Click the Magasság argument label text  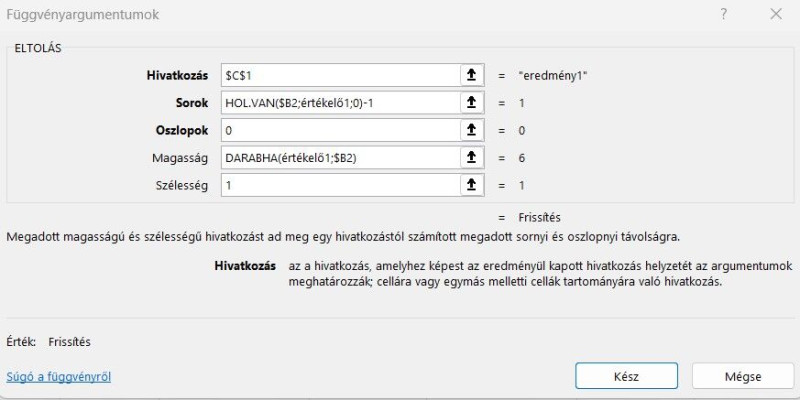pos(180,158)
